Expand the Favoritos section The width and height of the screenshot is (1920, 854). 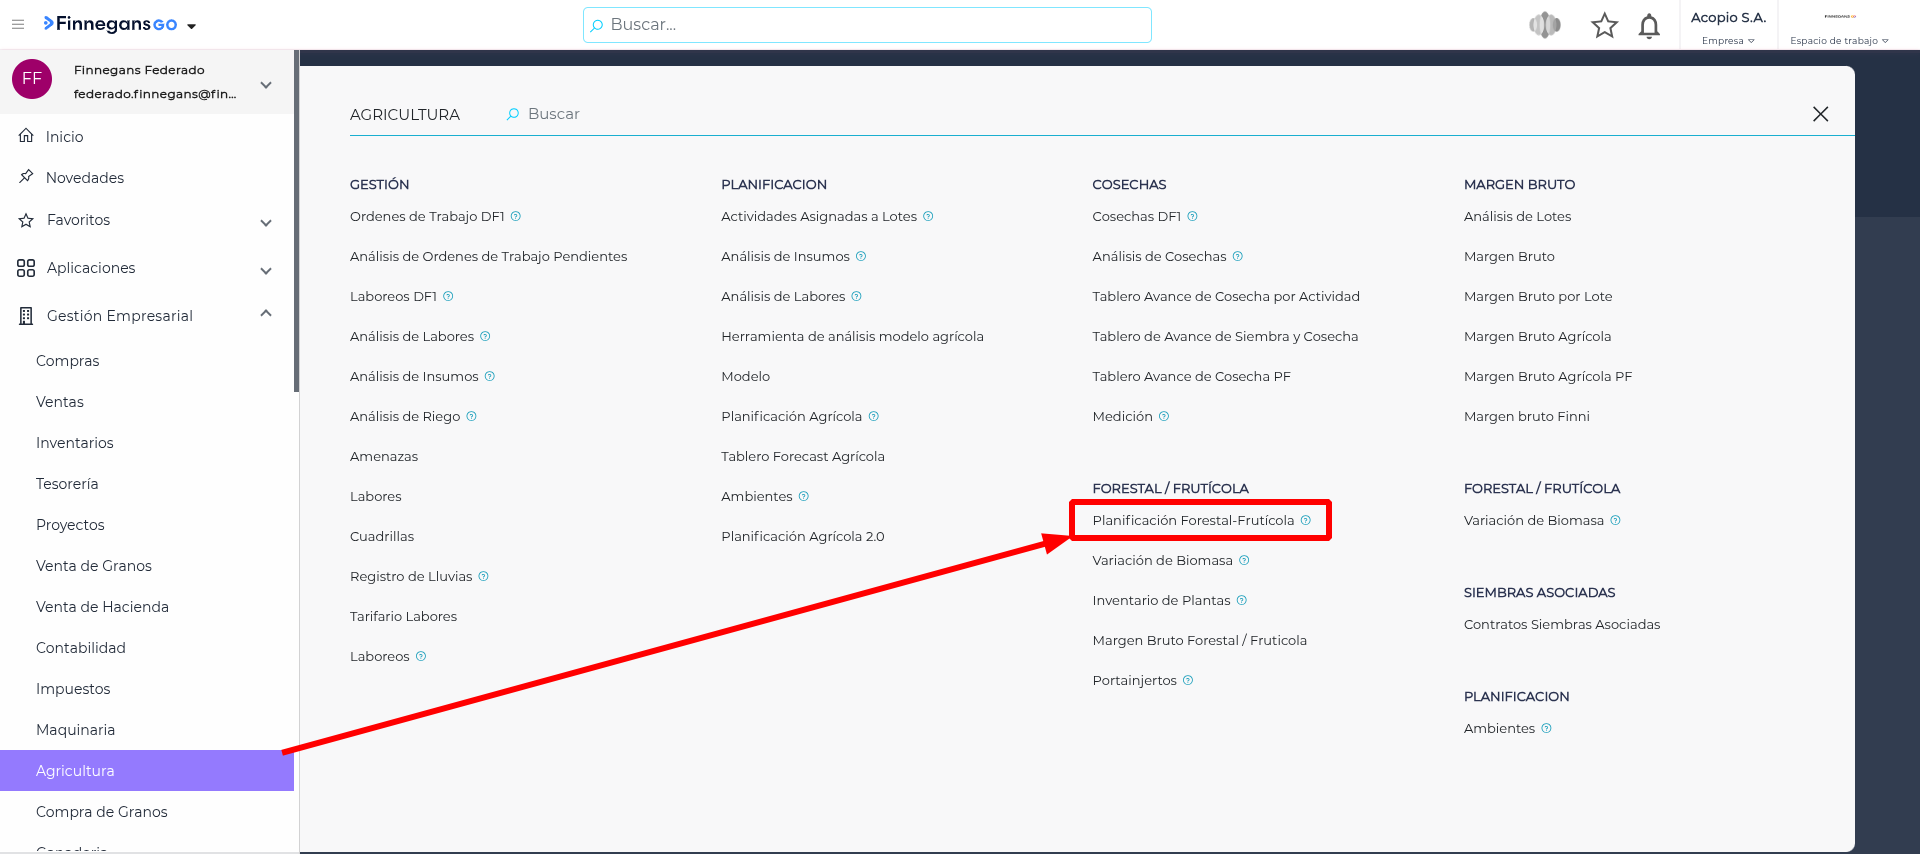266,222
